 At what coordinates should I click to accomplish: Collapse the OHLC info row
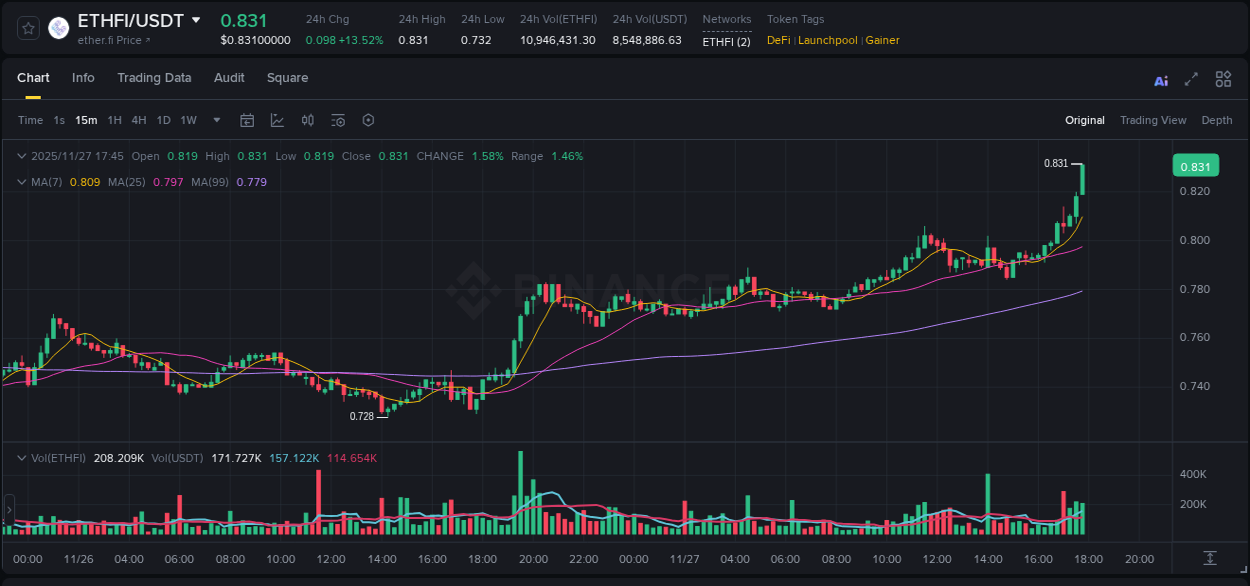click(22, 156)
